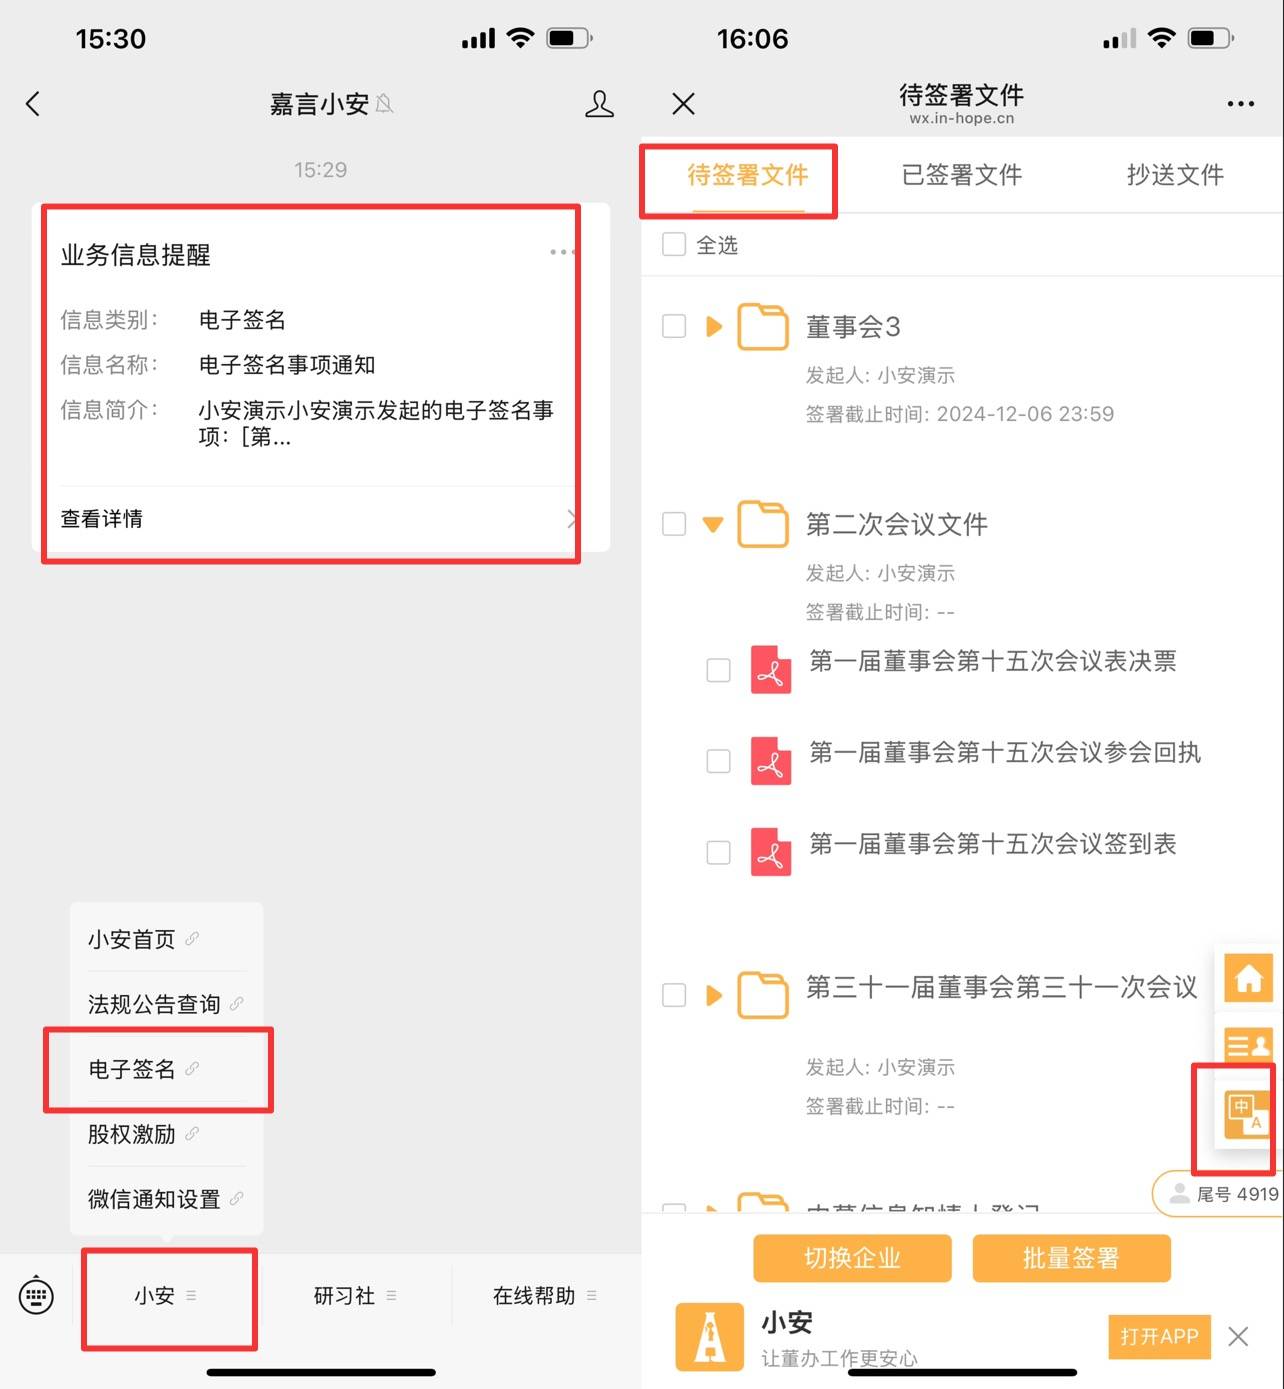Image resolution: width=1284 pixels, height=1389 pixels.
Task: Open the chat profile person icon
Action: [599, 104]
